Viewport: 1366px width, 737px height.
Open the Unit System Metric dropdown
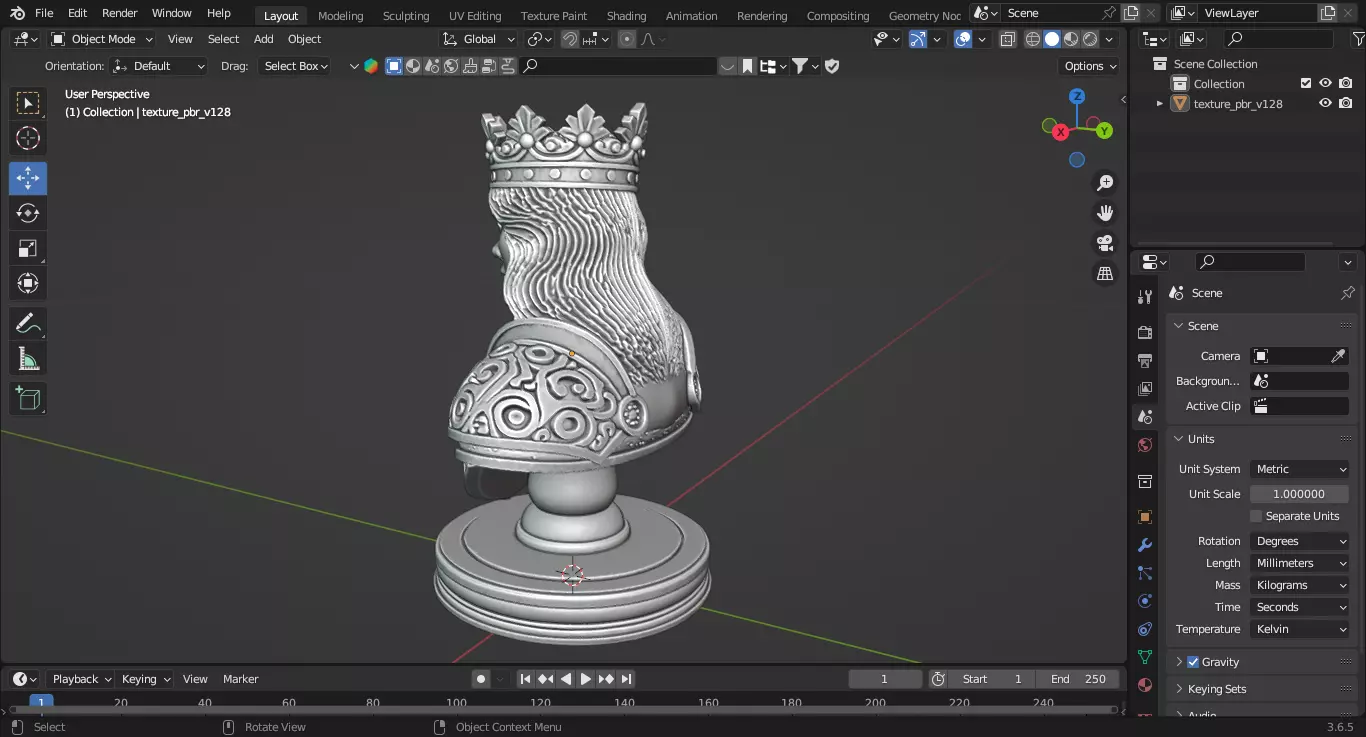point(1300,469)
